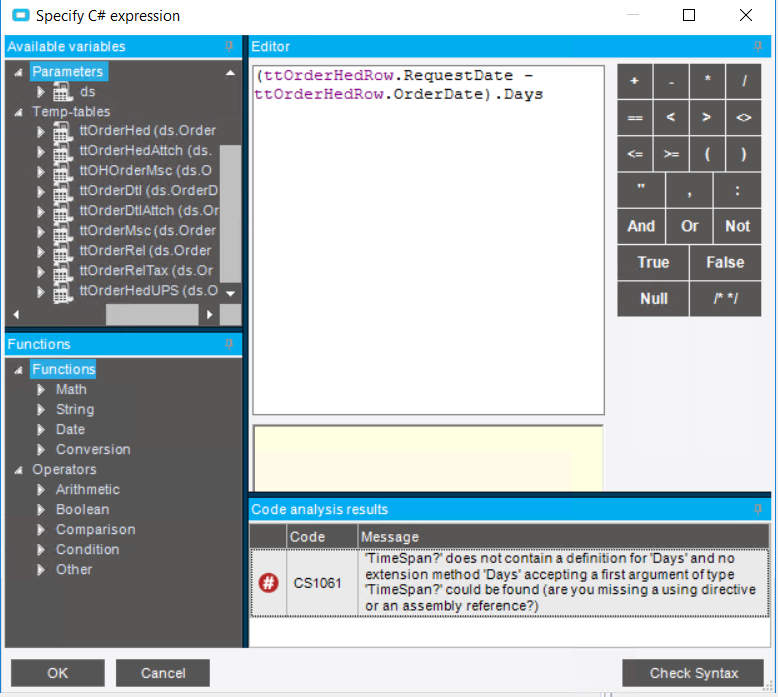The height and width of the screenshot is (697, 778).
Task: Insert the greater-than-or-equal operator
Action: pyautogui.click(x=671, y=154)
